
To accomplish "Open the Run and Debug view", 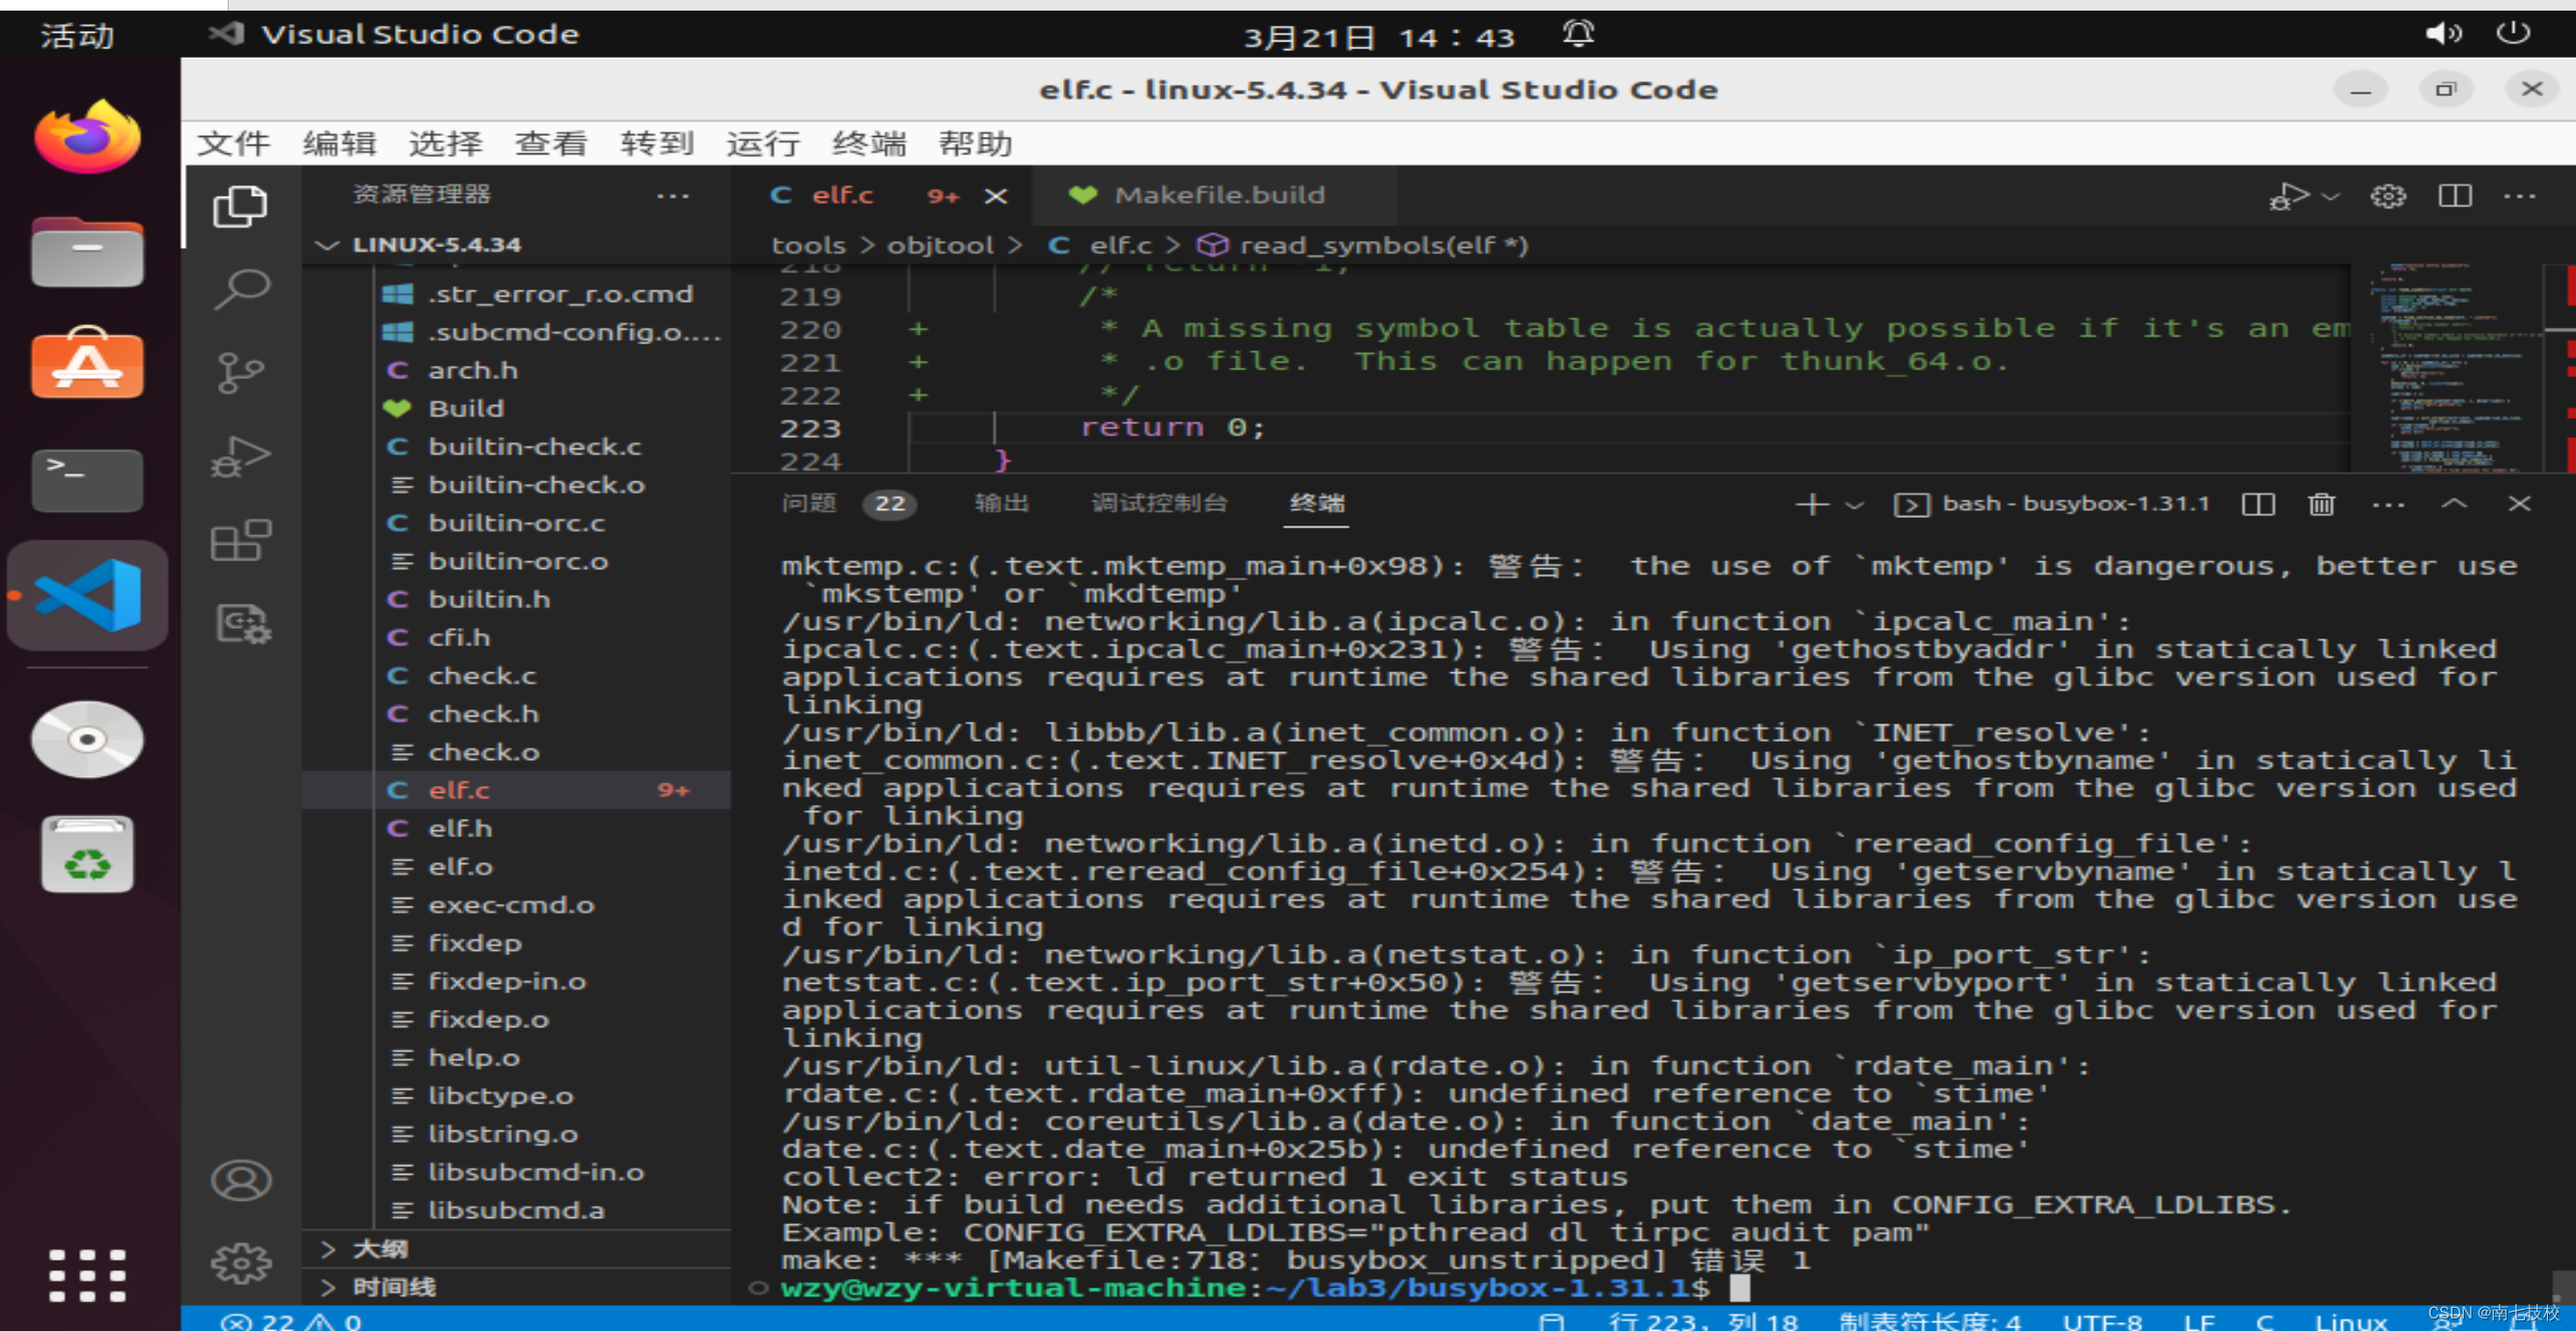I will tap(240, 456).
